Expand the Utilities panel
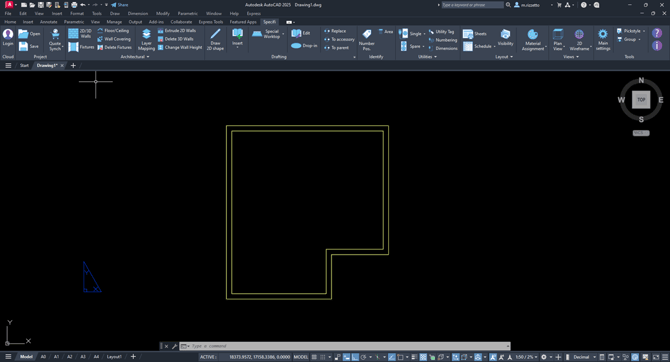 coord(427,56)
